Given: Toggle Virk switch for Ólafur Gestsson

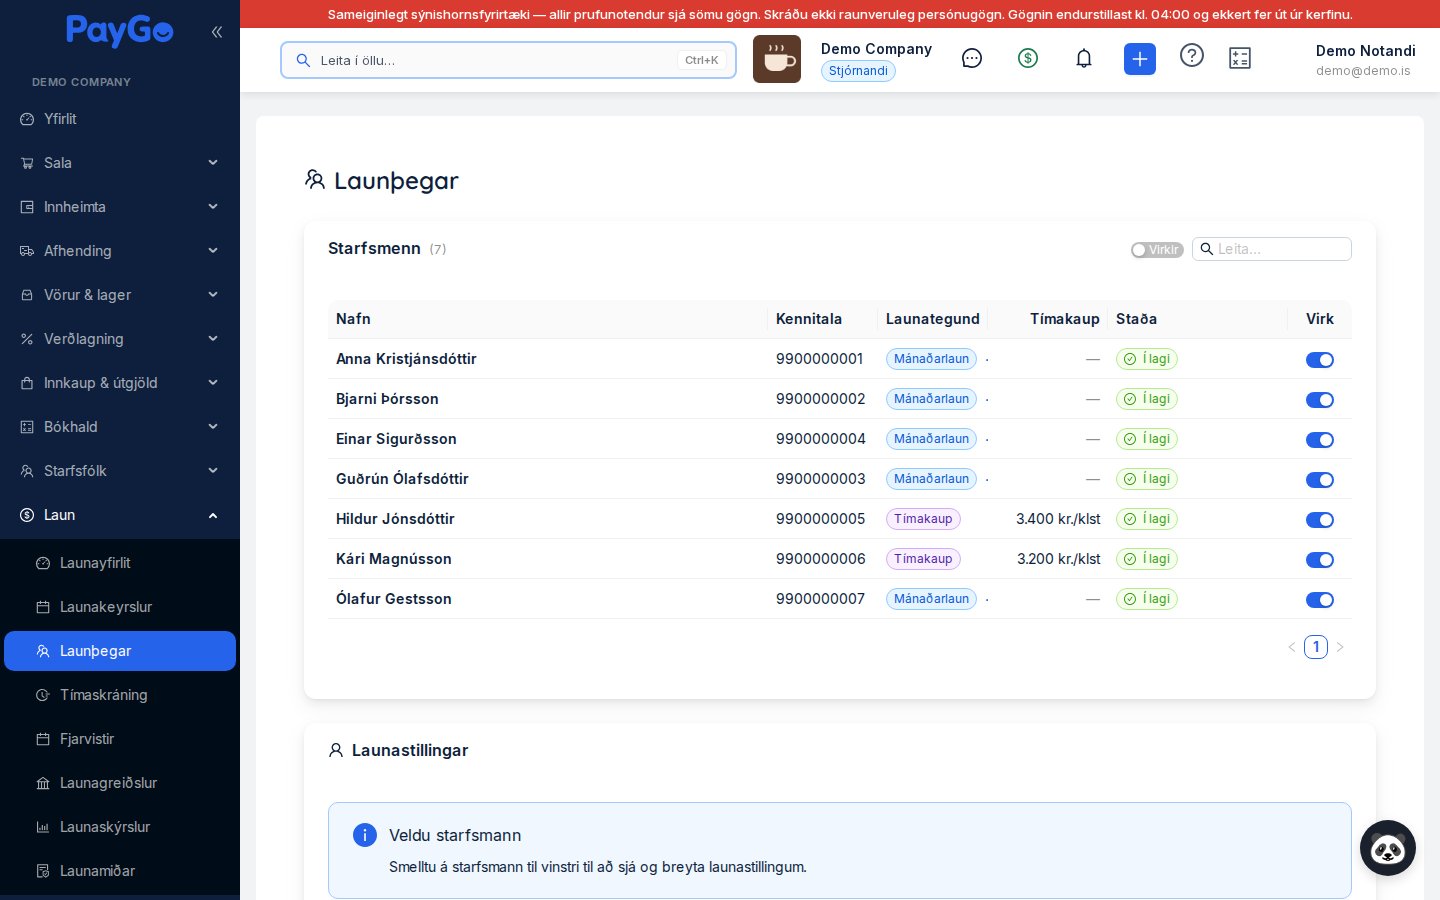Looking at the screenshot, I should pyautogui.click(x=1320, y=600).
